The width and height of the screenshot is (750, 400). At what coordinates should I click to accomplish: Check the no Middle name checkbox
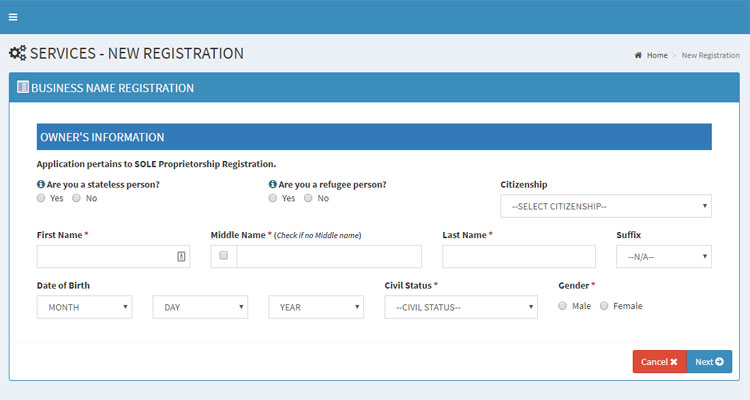223,256
